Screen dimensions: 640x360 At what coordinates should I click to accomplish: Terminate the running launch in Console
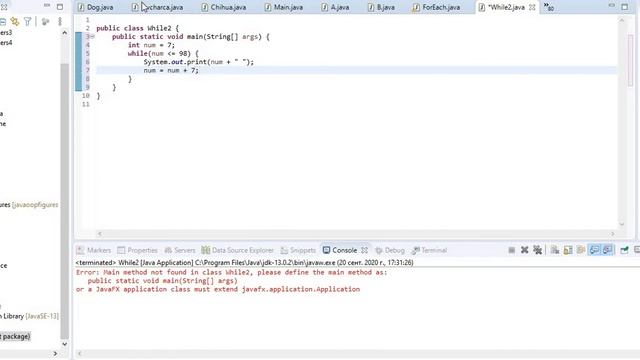click(x=511, y=250)
